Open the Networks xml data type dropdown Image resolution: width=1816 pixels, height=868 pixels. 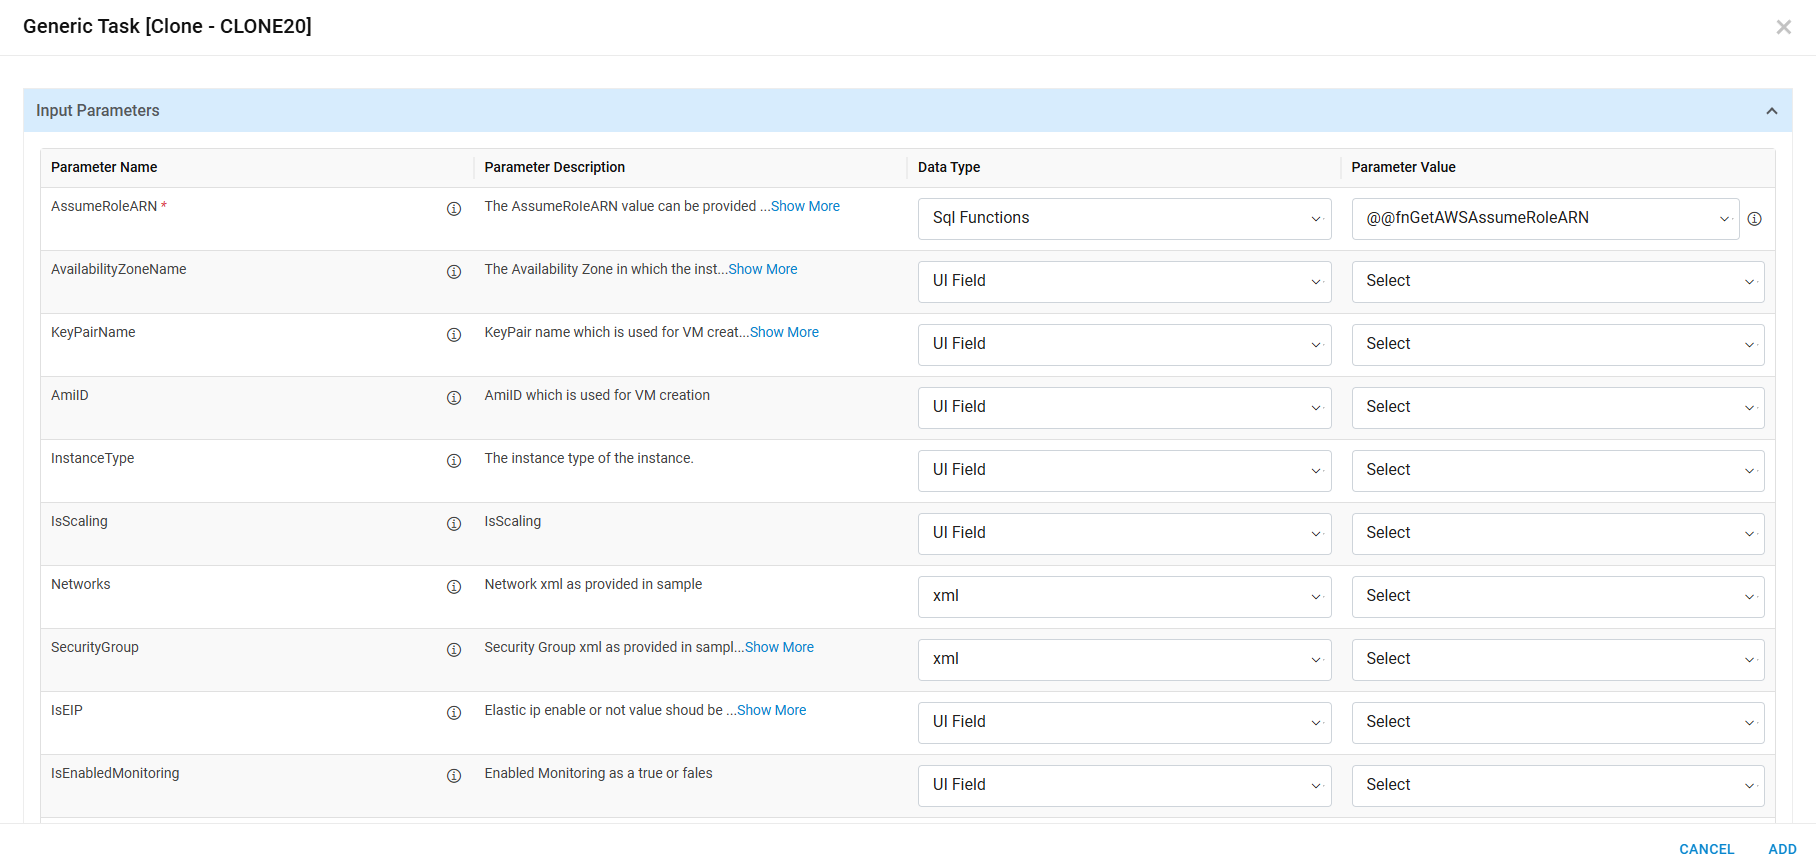tap(1124, 597)
